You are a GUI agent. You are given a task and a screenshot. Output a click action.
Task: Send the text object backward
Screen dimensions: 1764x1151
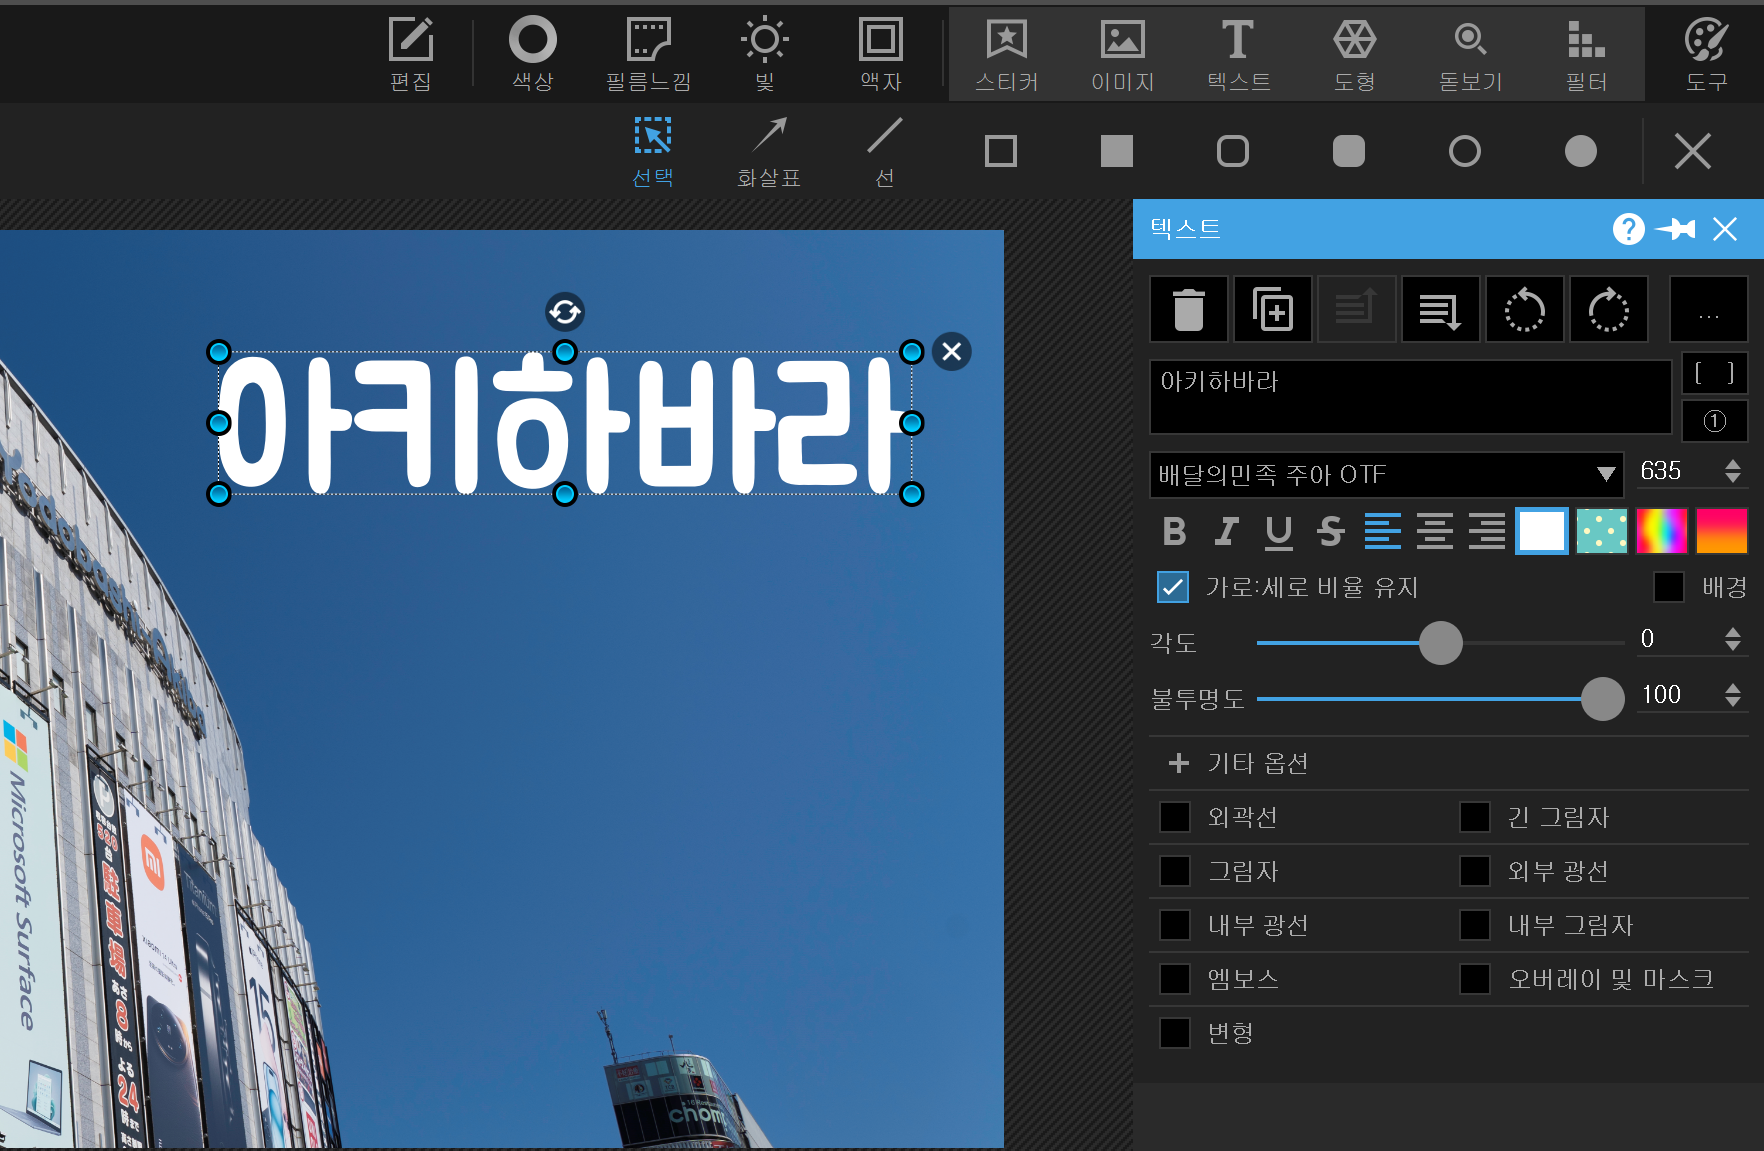point(1441,310)
